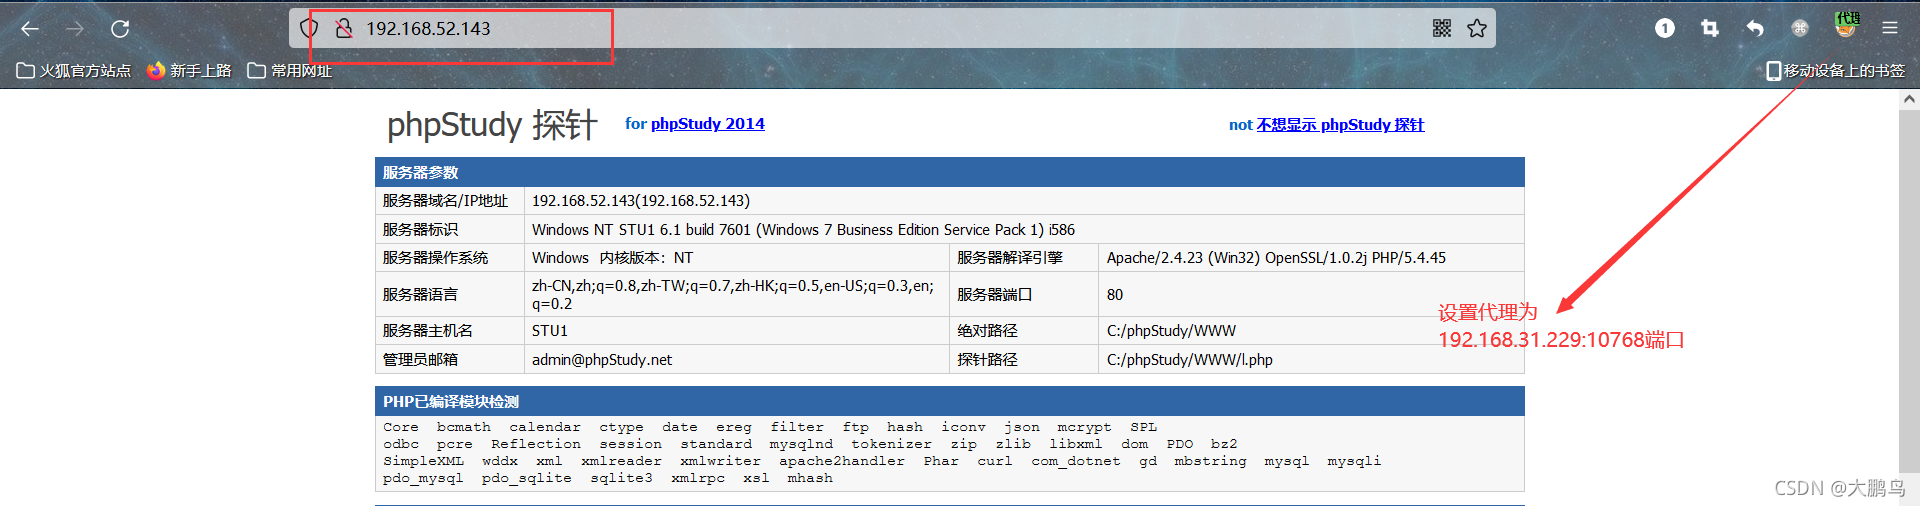Open the extension with number 1 badge
This screenshot has width=1920, height=506.
(1665, 28)
